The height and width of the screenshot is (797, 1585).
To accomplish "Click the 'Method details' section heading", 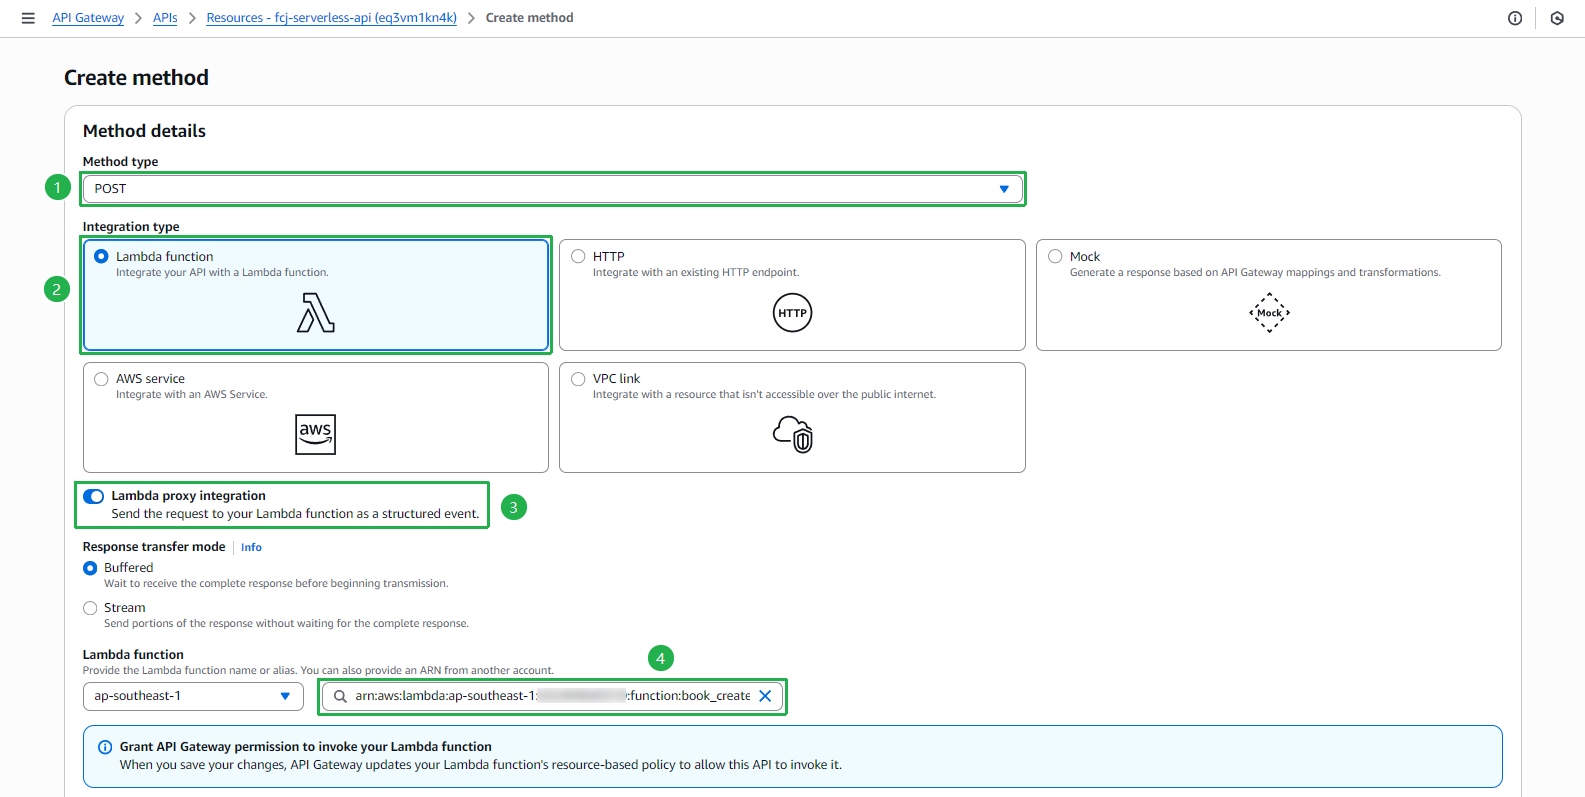I will [x=144, y=131].
